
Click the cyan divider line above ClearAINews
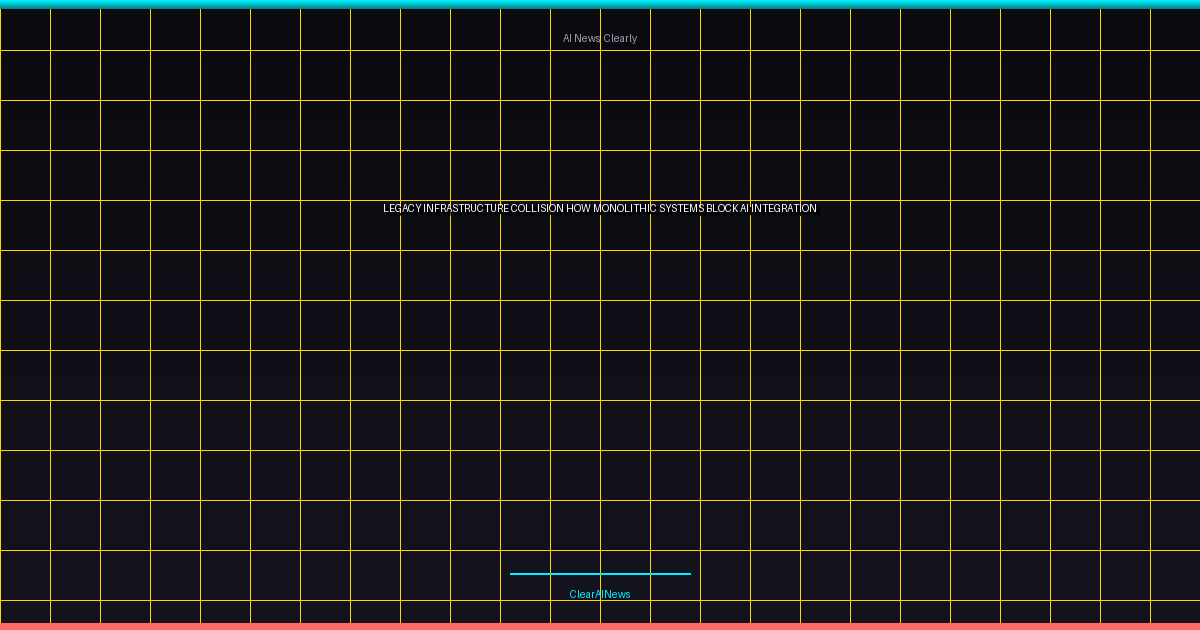click(600, 574)
